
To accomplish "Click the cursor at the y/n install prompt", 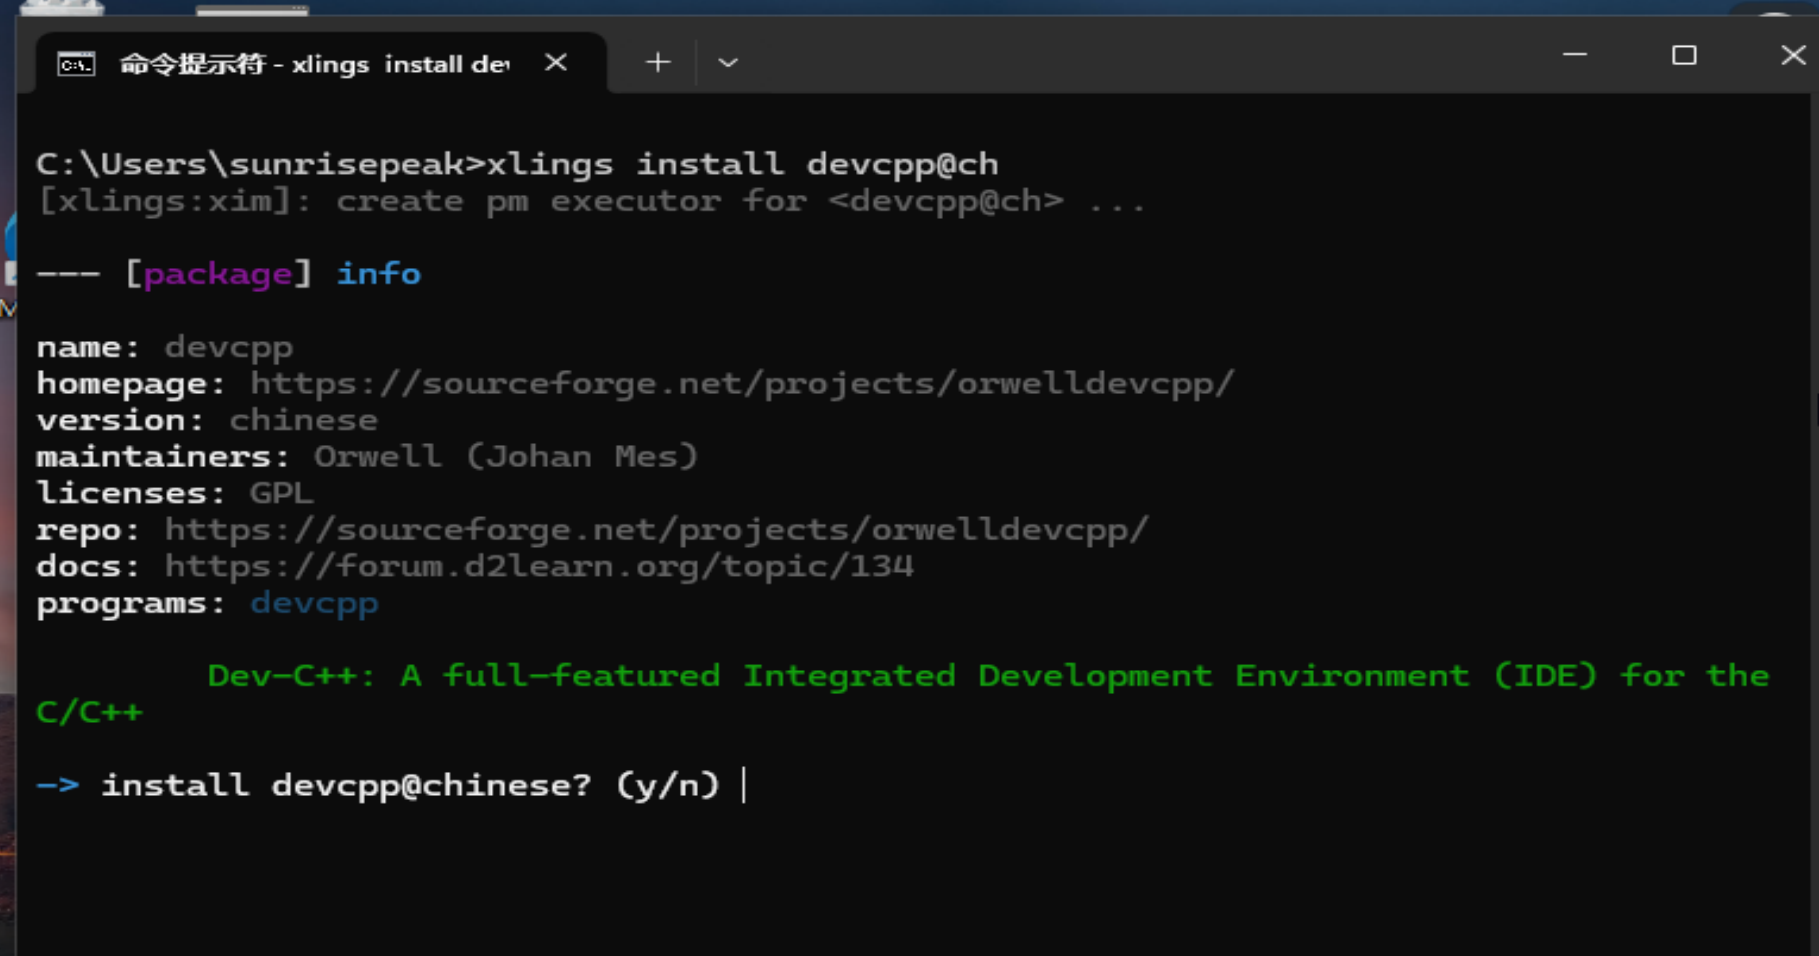I will [x=742, y=784].
